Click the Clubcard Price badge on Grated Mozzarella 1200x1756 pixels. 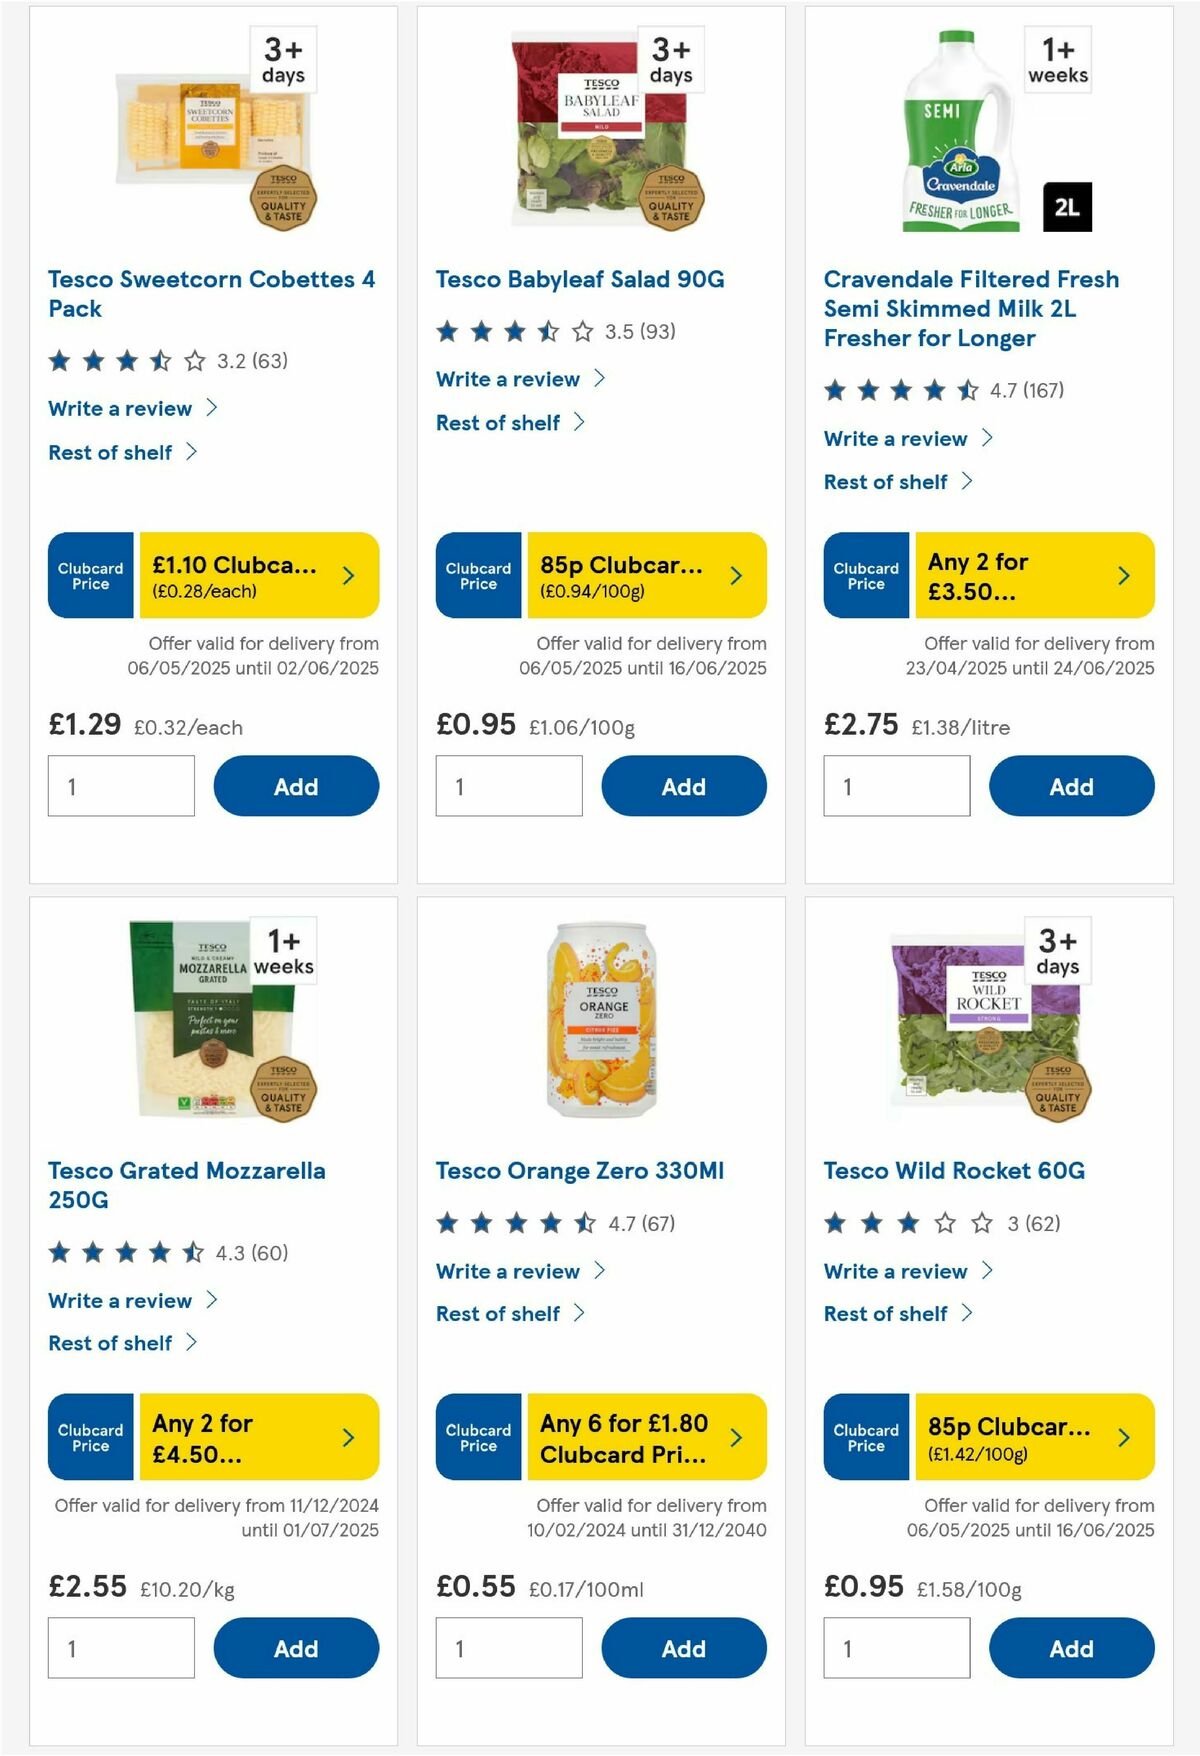[90, 1437]
